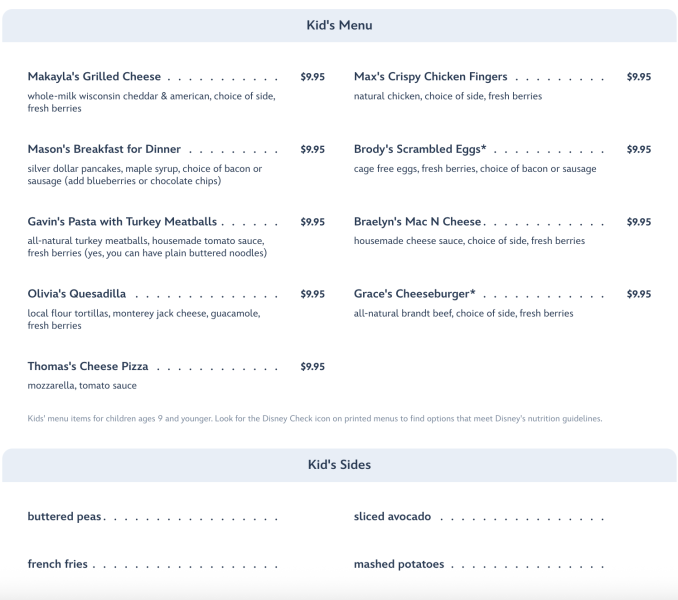Select the mashed potatoes side
678x600 pixels.
point(399,564)
